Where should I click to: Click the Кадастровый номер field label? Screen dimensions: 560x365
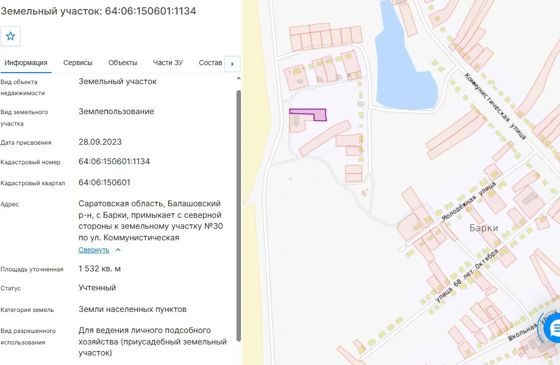(30, 162)
